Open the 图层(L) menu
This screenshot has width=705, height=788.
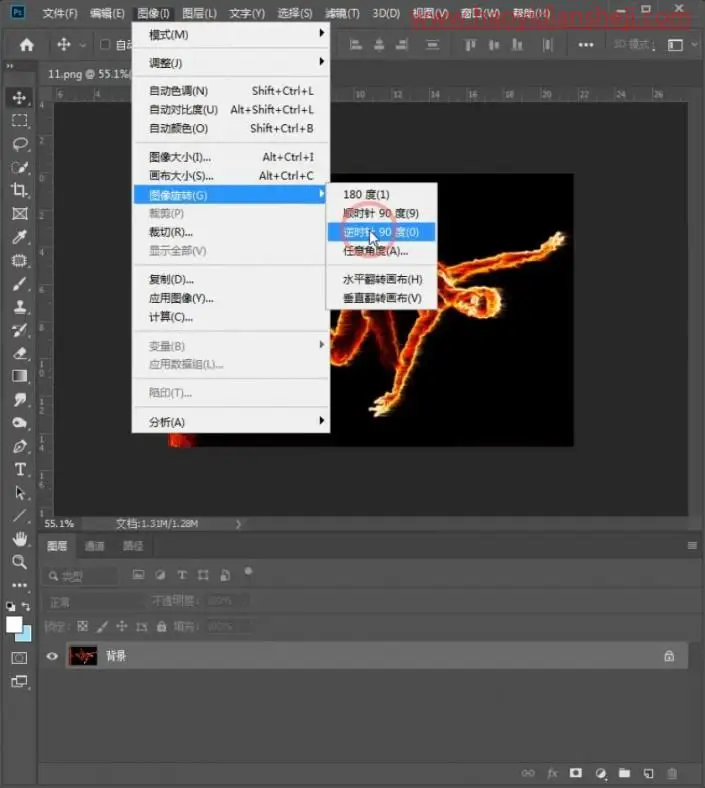click(x=199, y=13)
